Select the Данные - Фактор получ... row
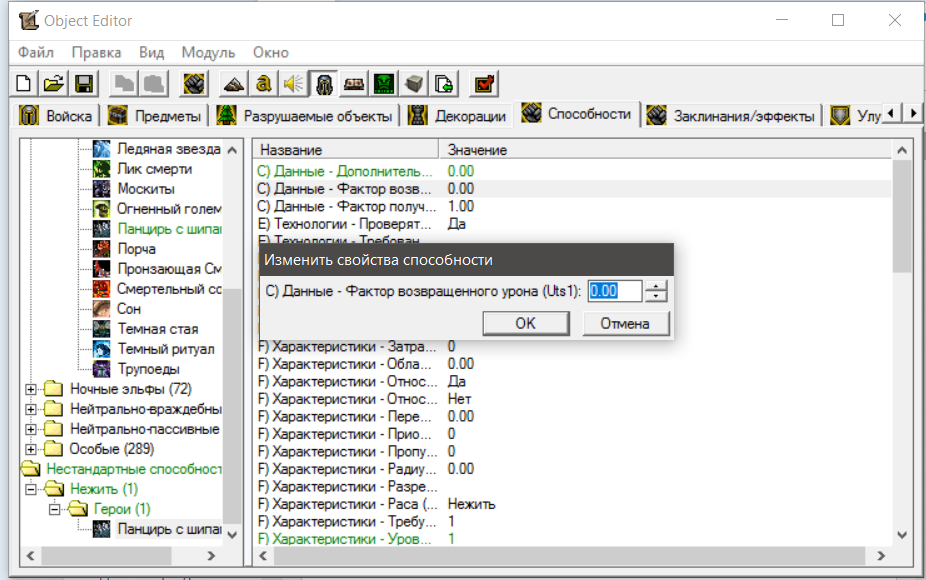 tap(572, 207)
